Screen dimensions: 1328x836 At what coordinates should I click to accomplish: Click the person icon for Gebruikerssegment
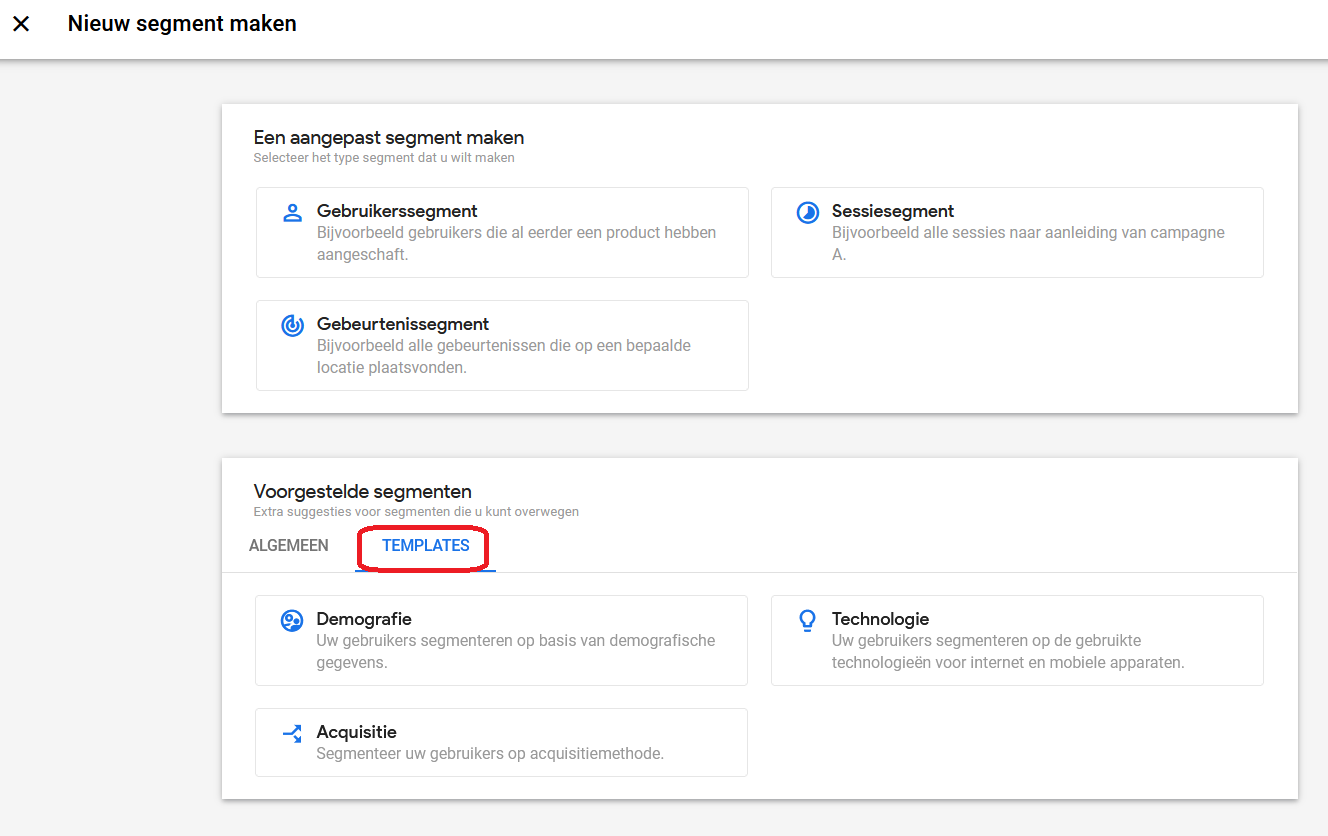292,212
